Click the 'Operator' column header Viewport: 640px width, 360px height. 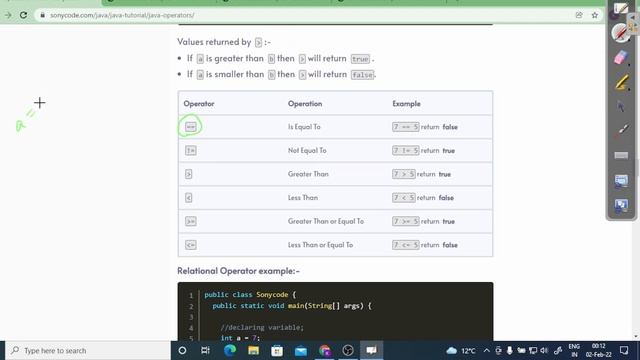199,104
